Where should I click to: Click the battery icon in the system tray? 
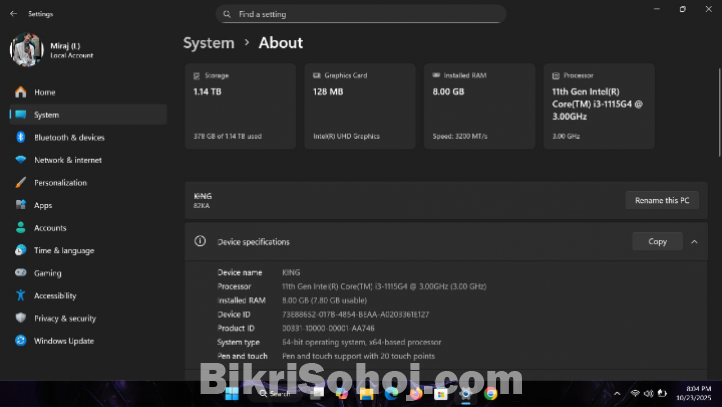click(662, 394)
